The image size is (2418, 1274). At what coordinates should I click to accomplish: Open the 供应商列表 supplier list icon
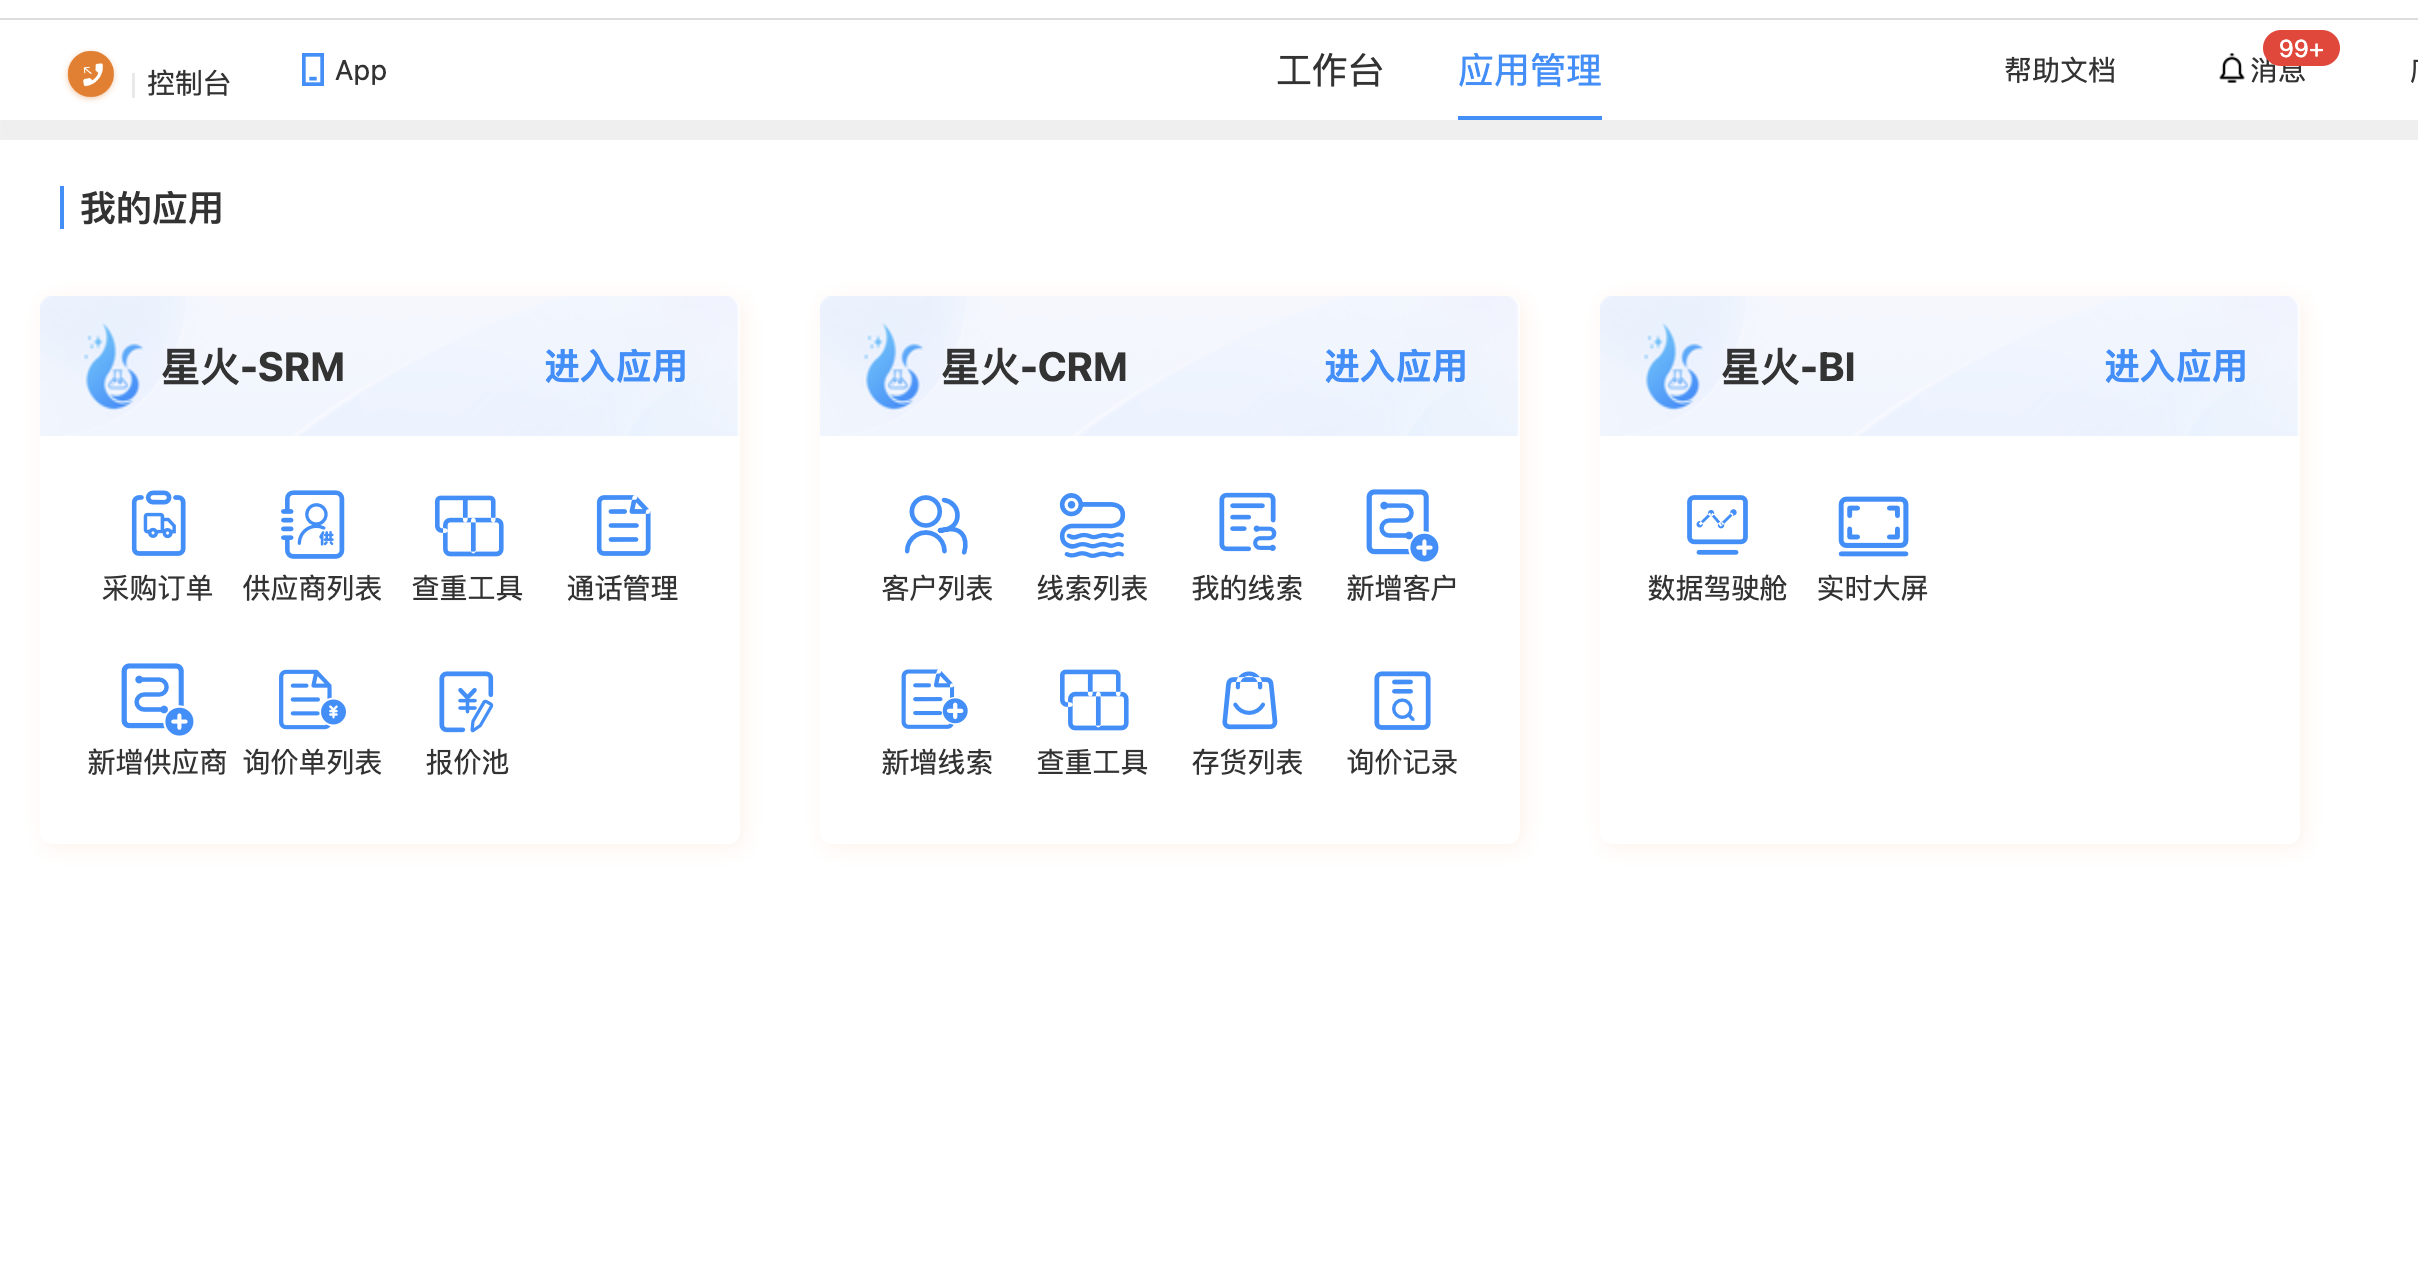pos(312,523)
